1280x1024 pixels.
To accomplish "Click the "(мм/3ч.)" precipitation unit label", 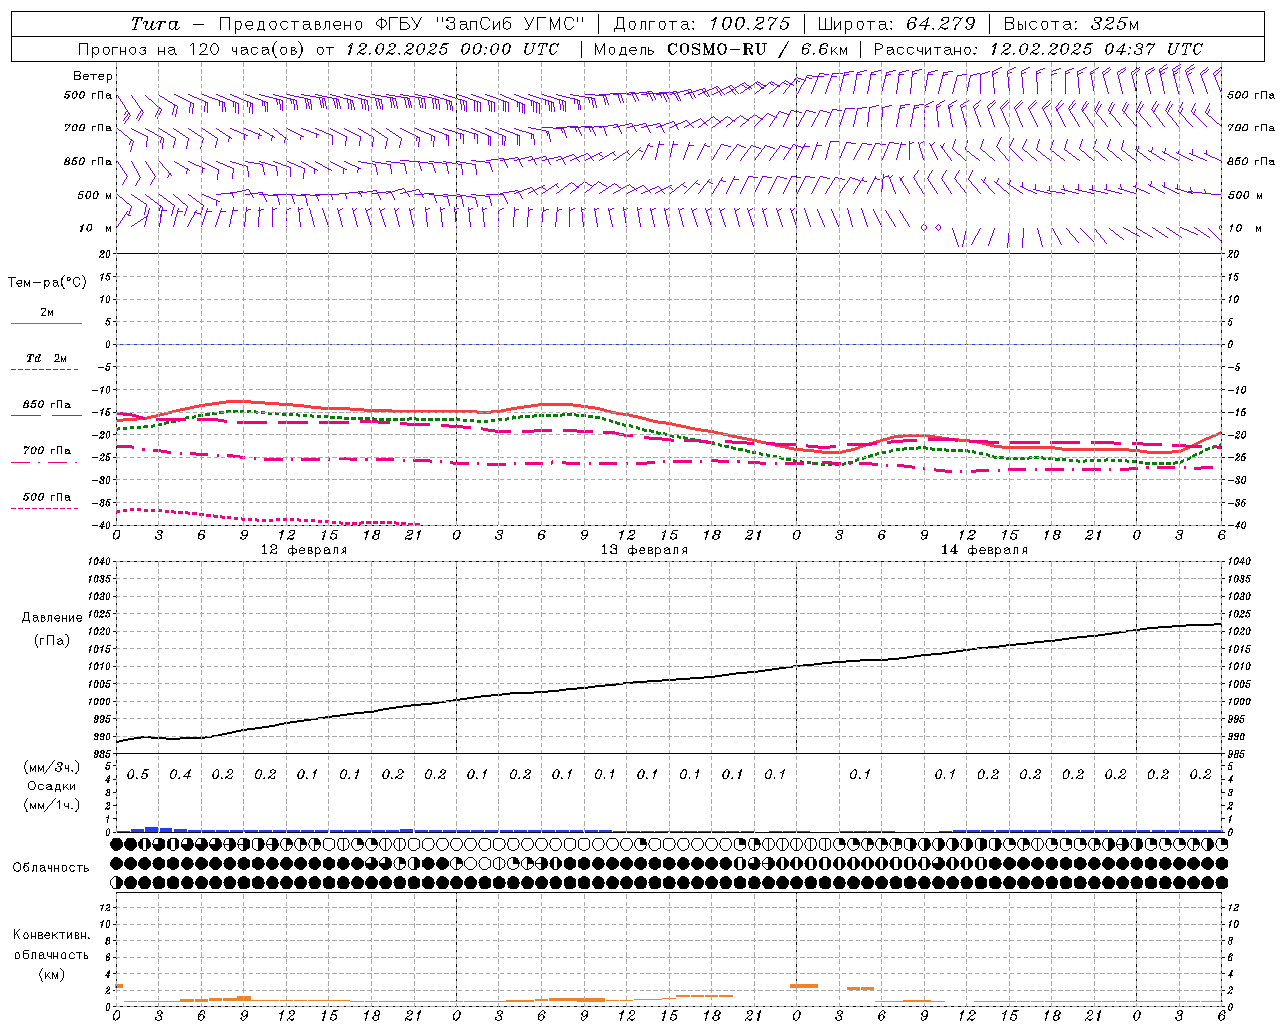I will tap(52, 767).
